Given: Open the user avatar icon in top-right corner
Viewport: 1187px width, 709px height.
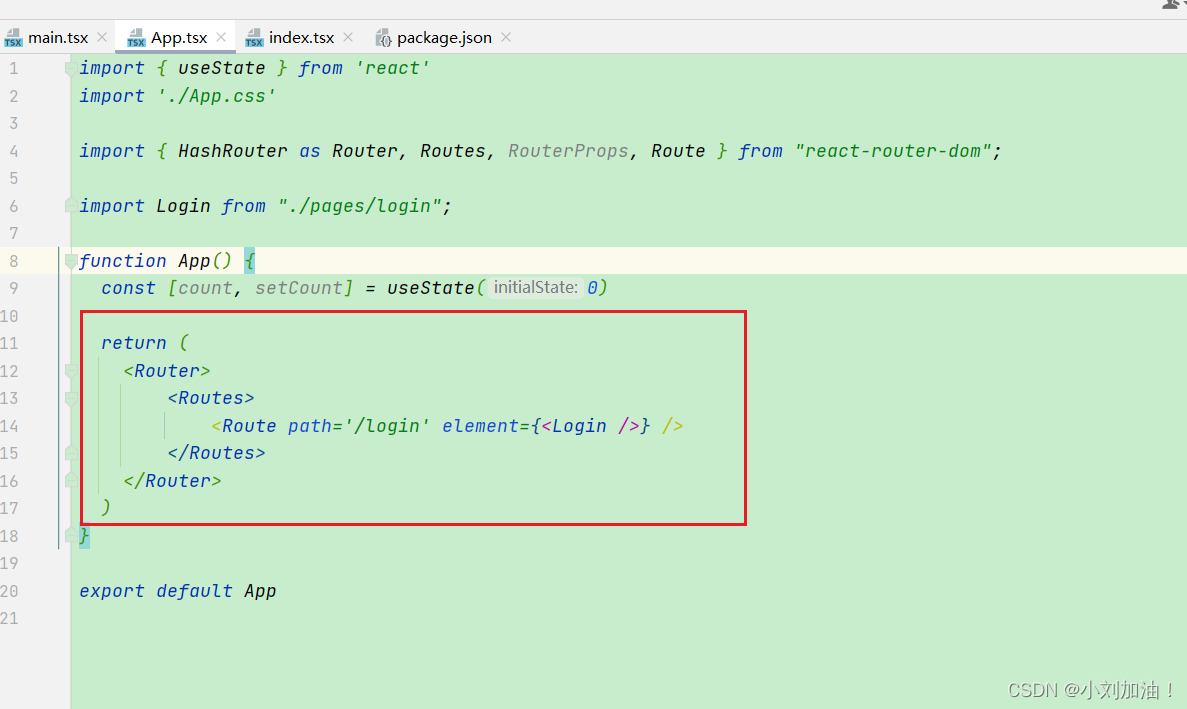Looking at the screenshot, I should tap(1172, 7).
